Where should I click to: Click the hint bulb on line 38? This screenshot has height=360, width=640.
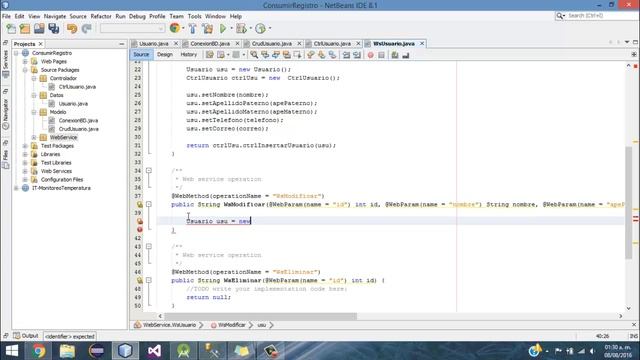coord(140,204)
